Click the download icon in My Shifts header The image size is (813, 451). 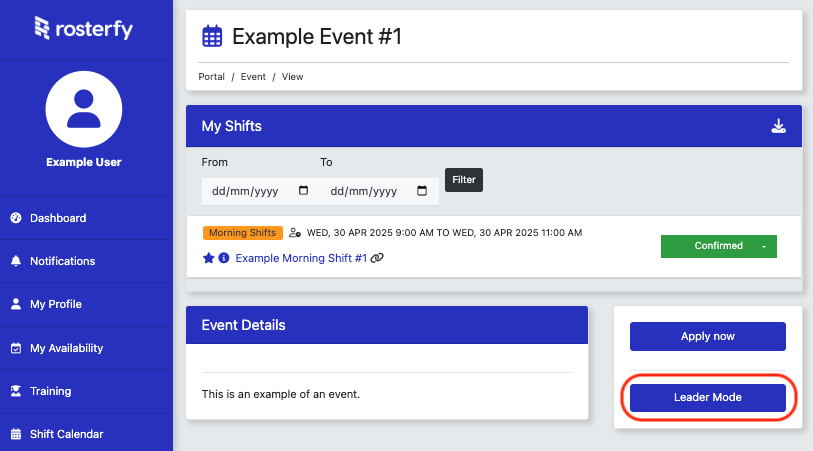[778, 126]
